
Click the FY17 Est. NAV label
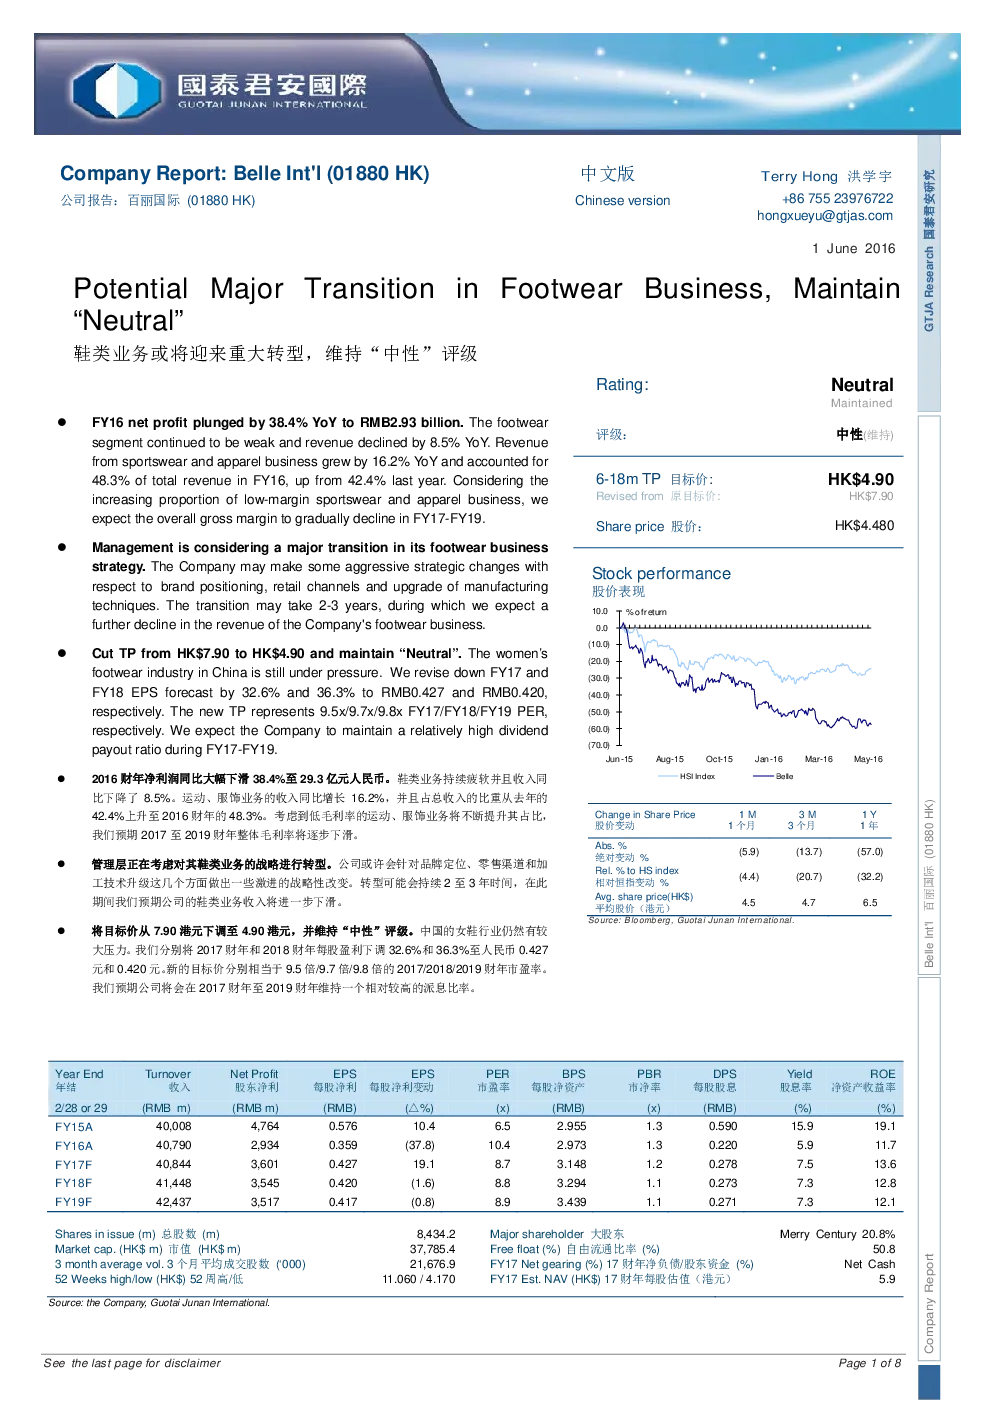point(610,1279)
